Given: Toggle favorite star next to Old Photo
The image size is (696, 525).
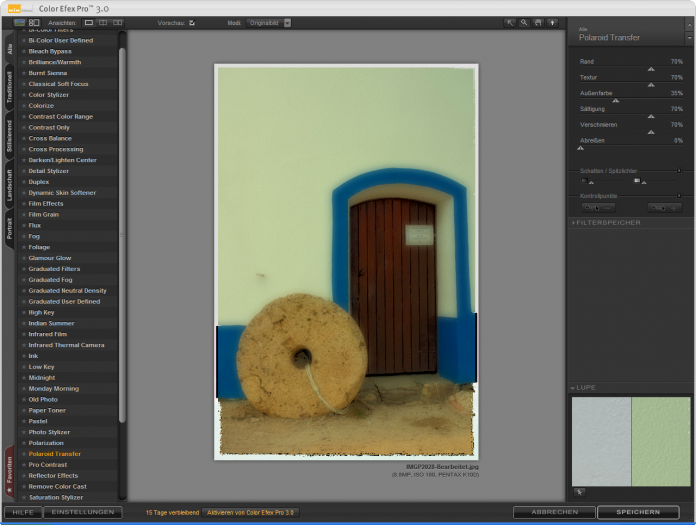Looking at the screenshot, I should (24, 400).
